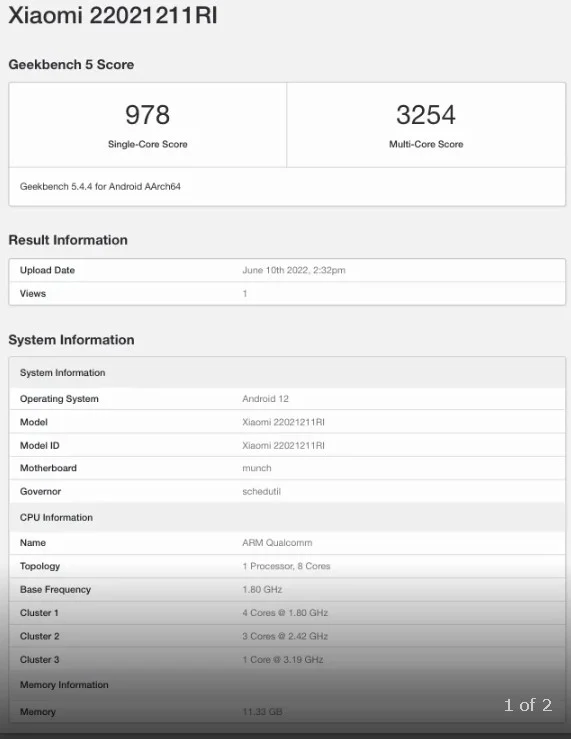
Task: Click the Topology row value
Action: tap(286, 566)
